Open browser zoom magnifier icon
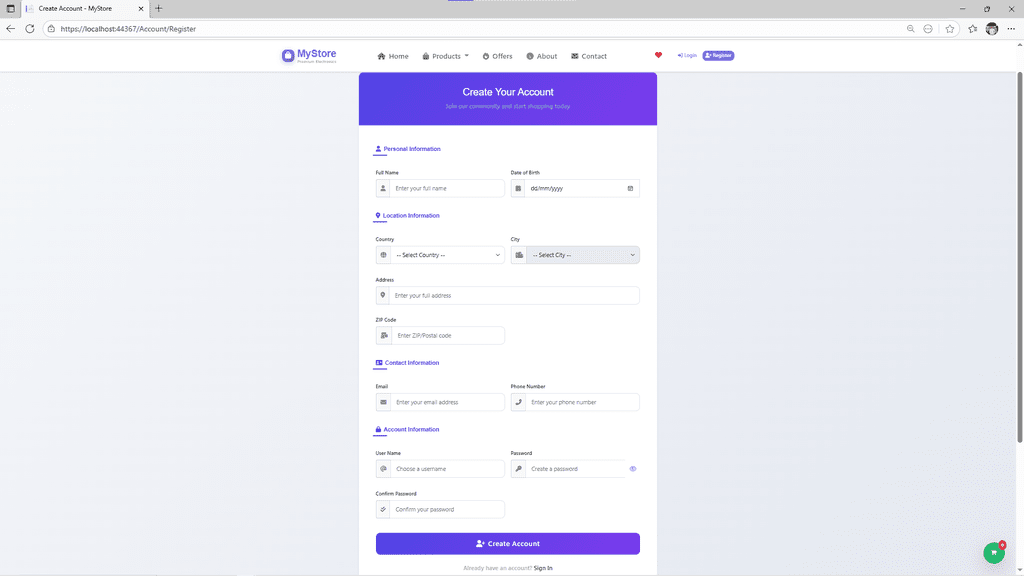1024x576 pixels. tap(910, 29)
